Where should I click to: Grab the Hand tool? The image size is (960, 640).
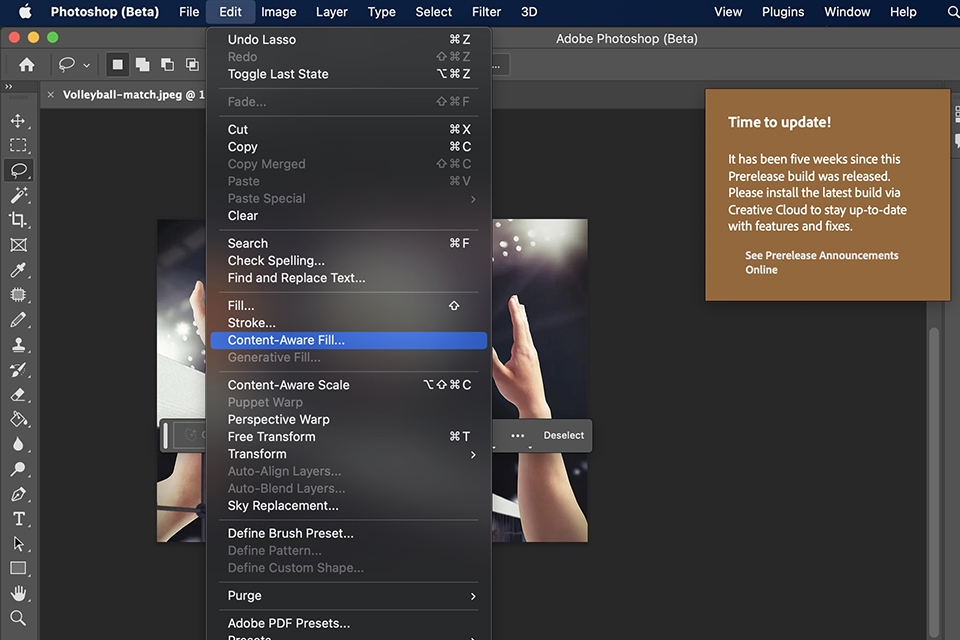(20, 593)
